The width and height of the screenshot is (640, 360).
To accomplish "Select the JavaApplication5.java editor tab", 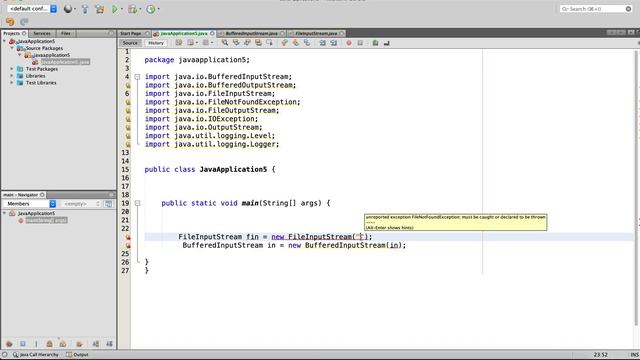I will click(184, 33).
